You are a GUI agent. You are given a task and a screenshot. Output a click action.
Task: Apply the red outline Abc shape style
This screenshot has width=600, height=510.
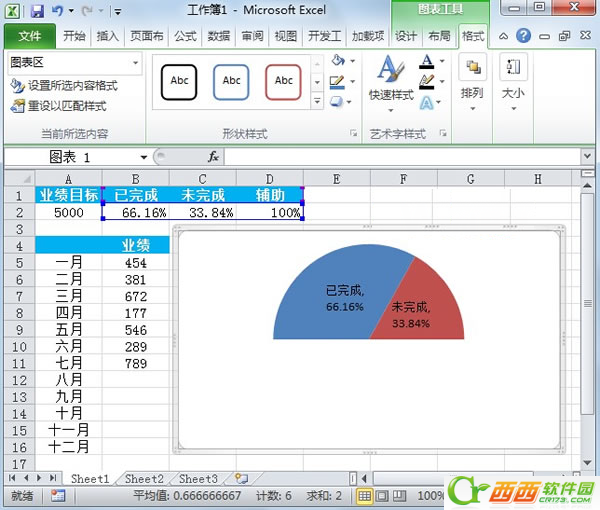(283, 82)
